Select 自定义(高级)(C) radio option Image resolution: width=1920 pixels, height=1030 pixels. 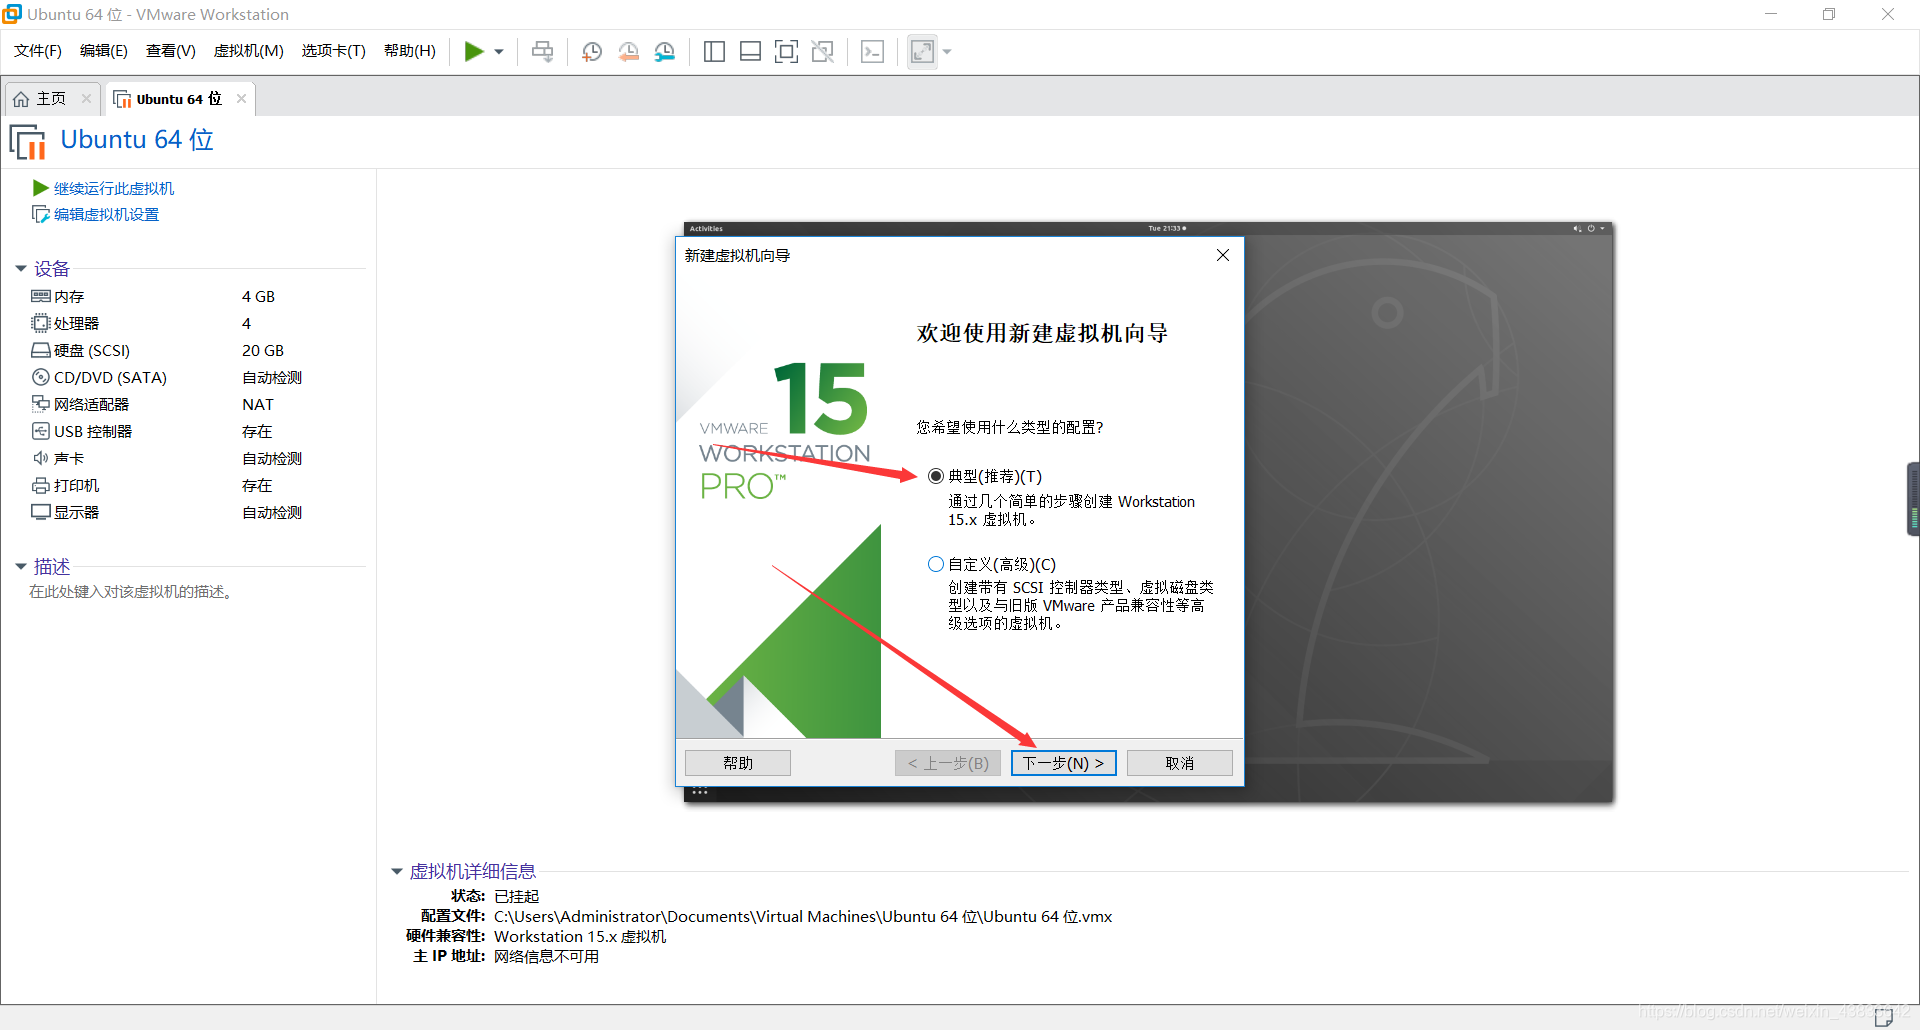(936, 564)
